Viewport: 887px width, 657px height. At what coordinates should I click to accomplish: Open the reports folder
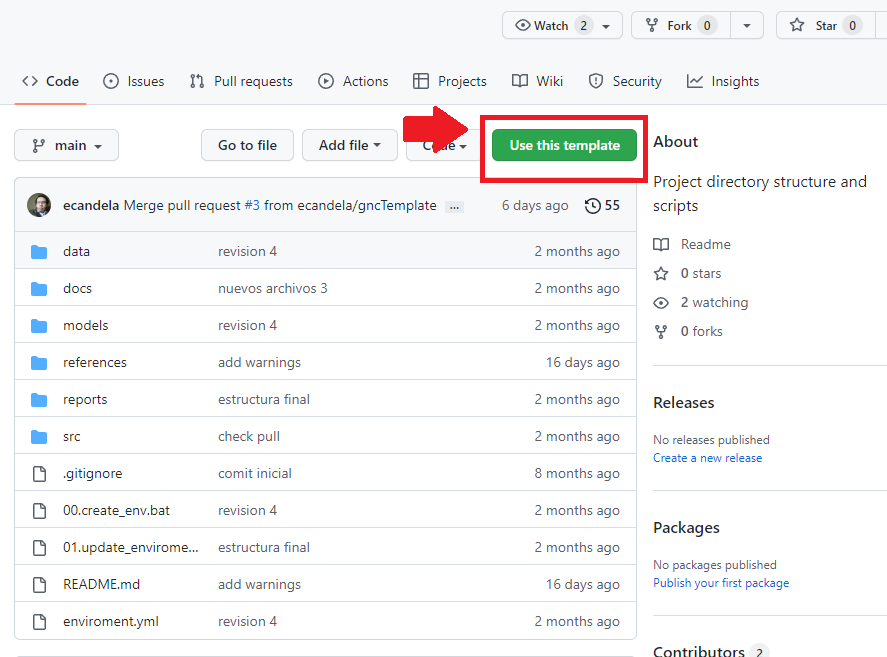pyautogui.click(x=85, y=400)
